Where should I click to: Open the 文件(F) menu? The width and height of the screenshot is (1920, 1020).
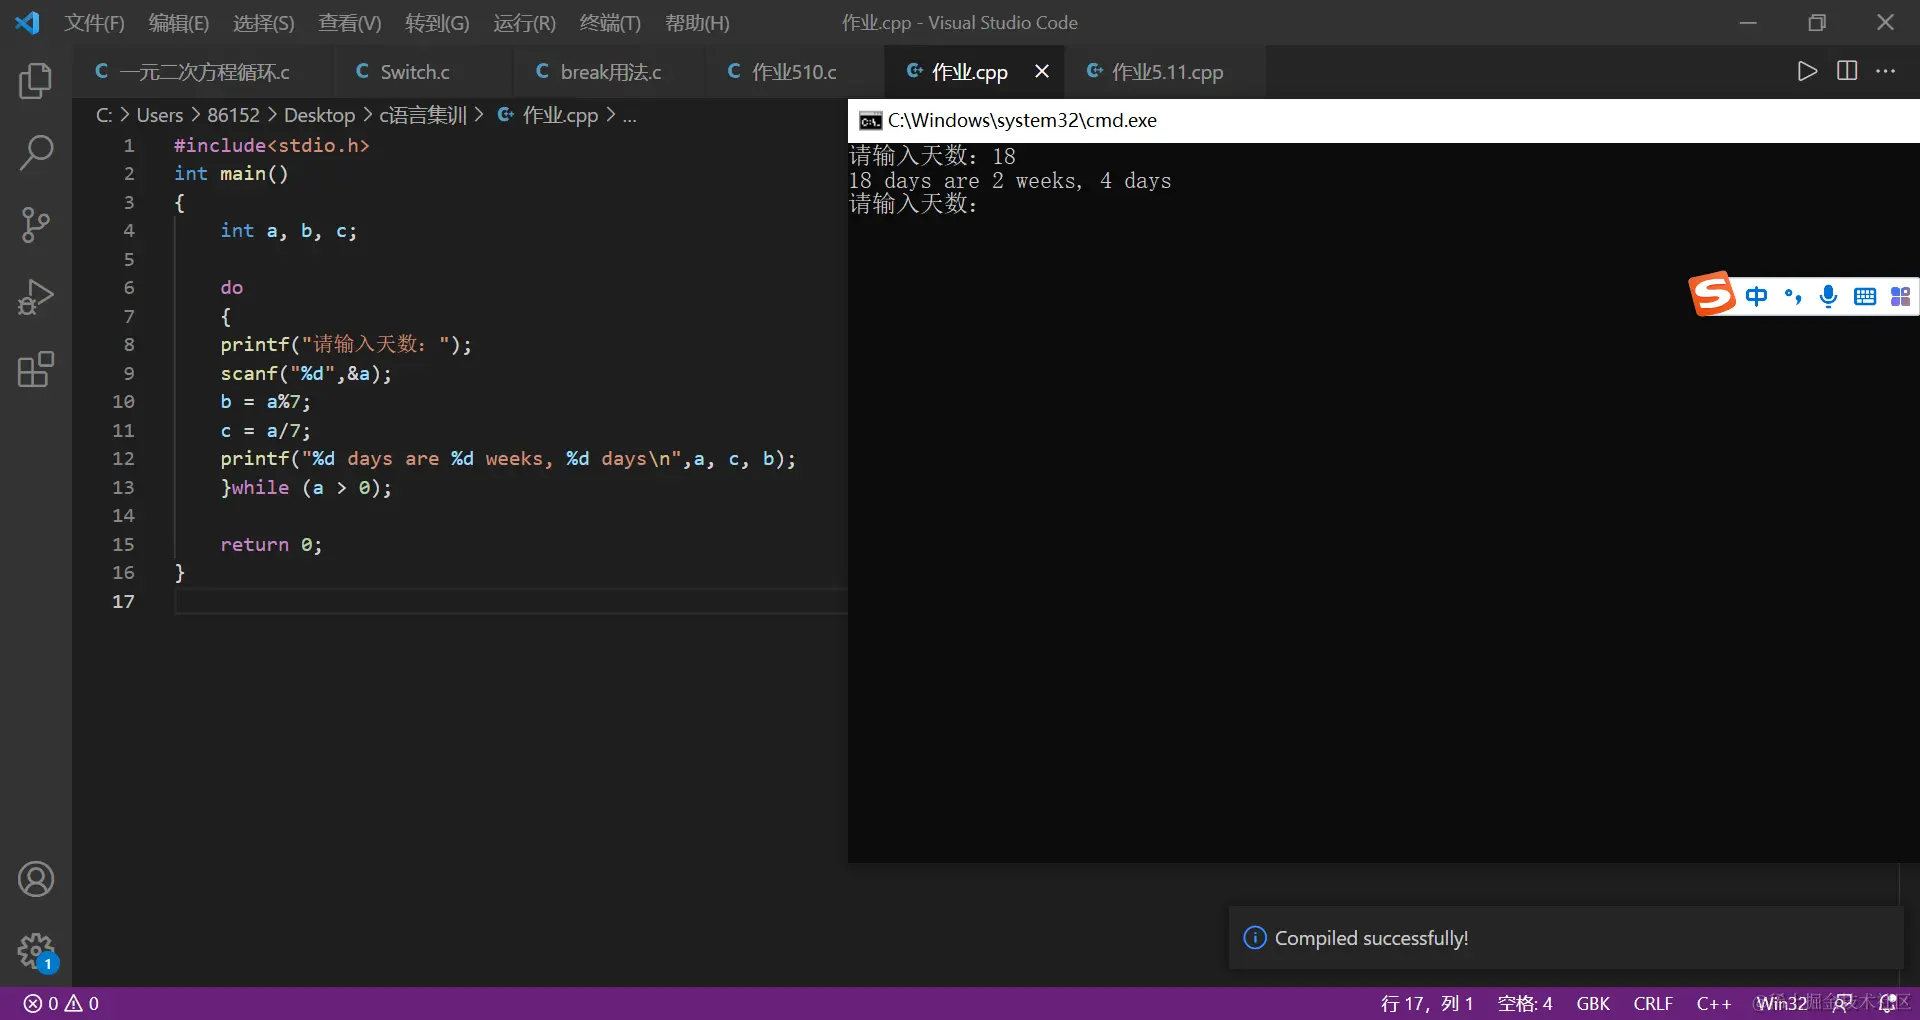(95, 22)
